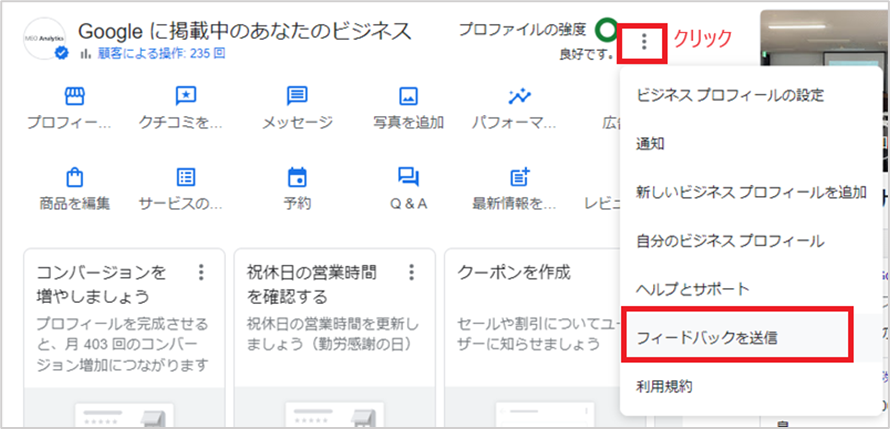Open the Performance sparkline icon
Image resolution: width=890 pixels, height=429 pixels.
coord(519,96)
